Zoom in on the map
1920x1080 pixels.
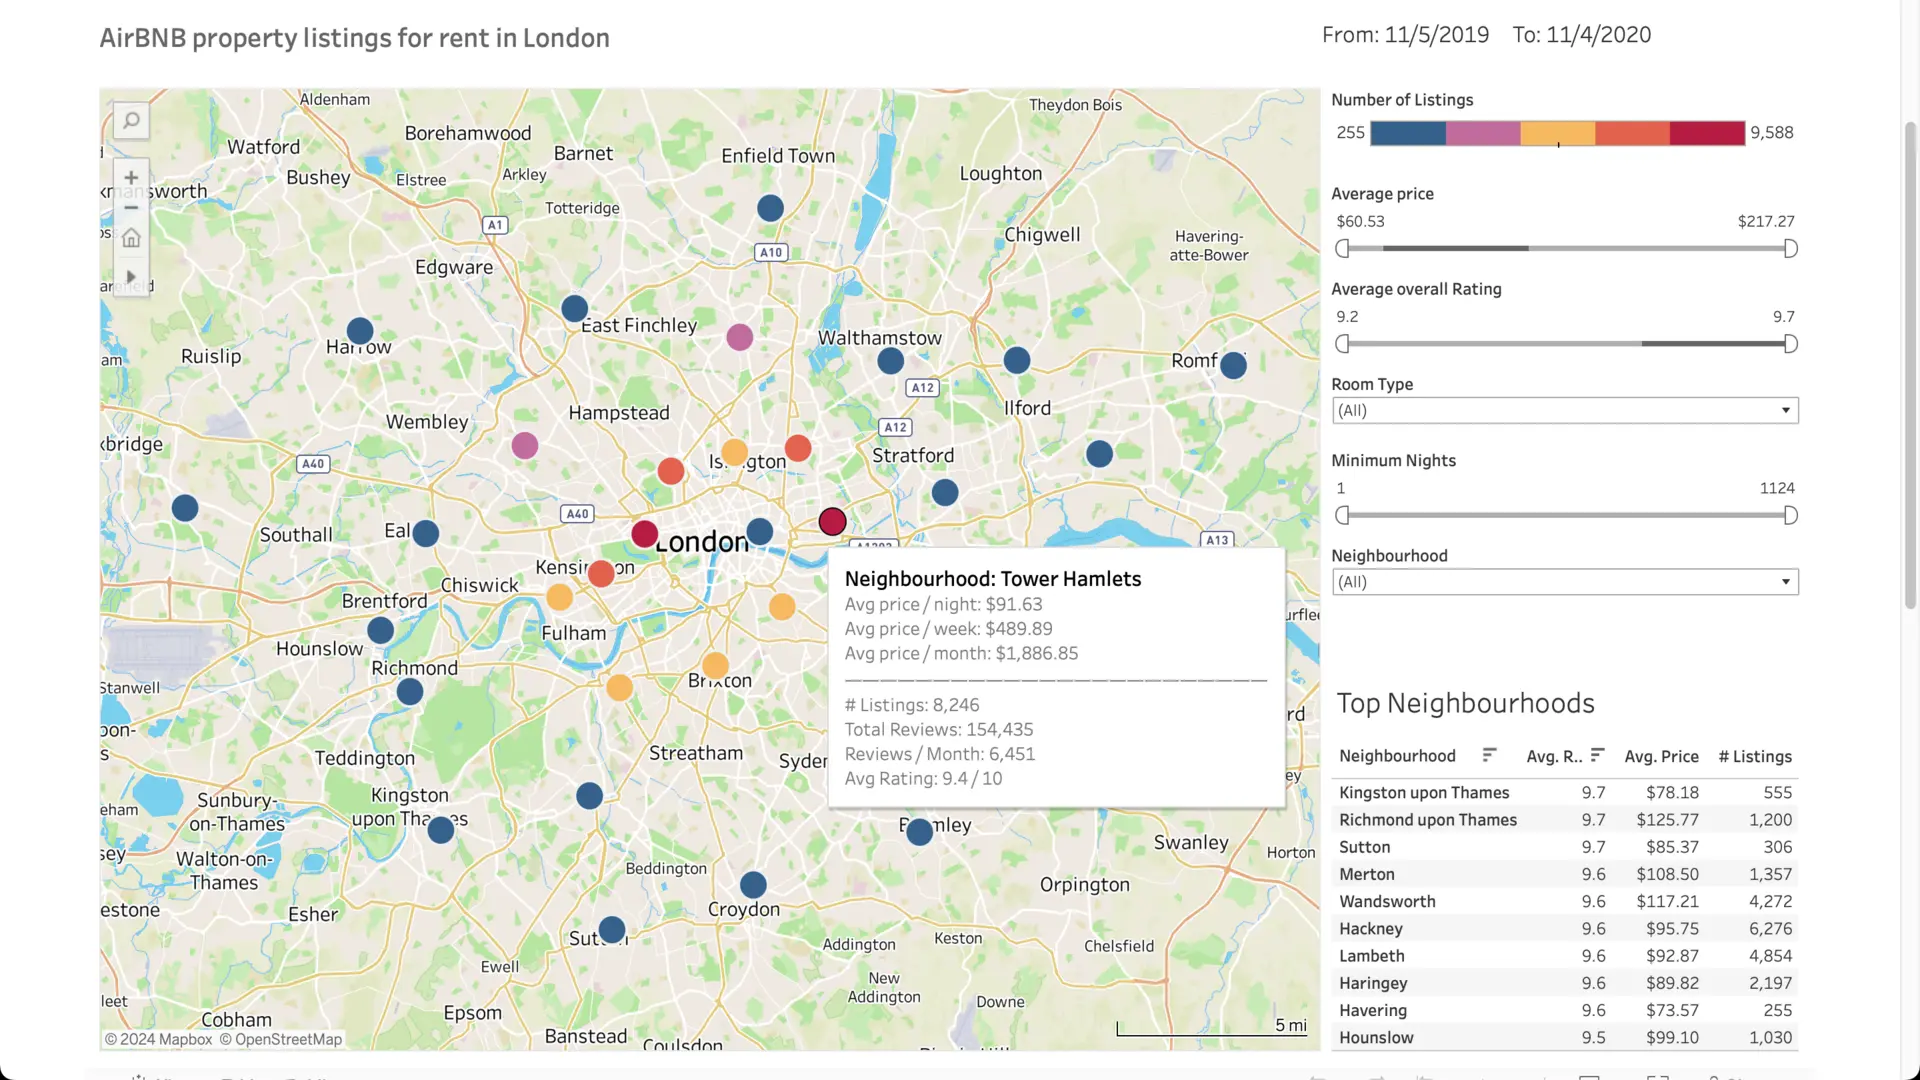131,177
